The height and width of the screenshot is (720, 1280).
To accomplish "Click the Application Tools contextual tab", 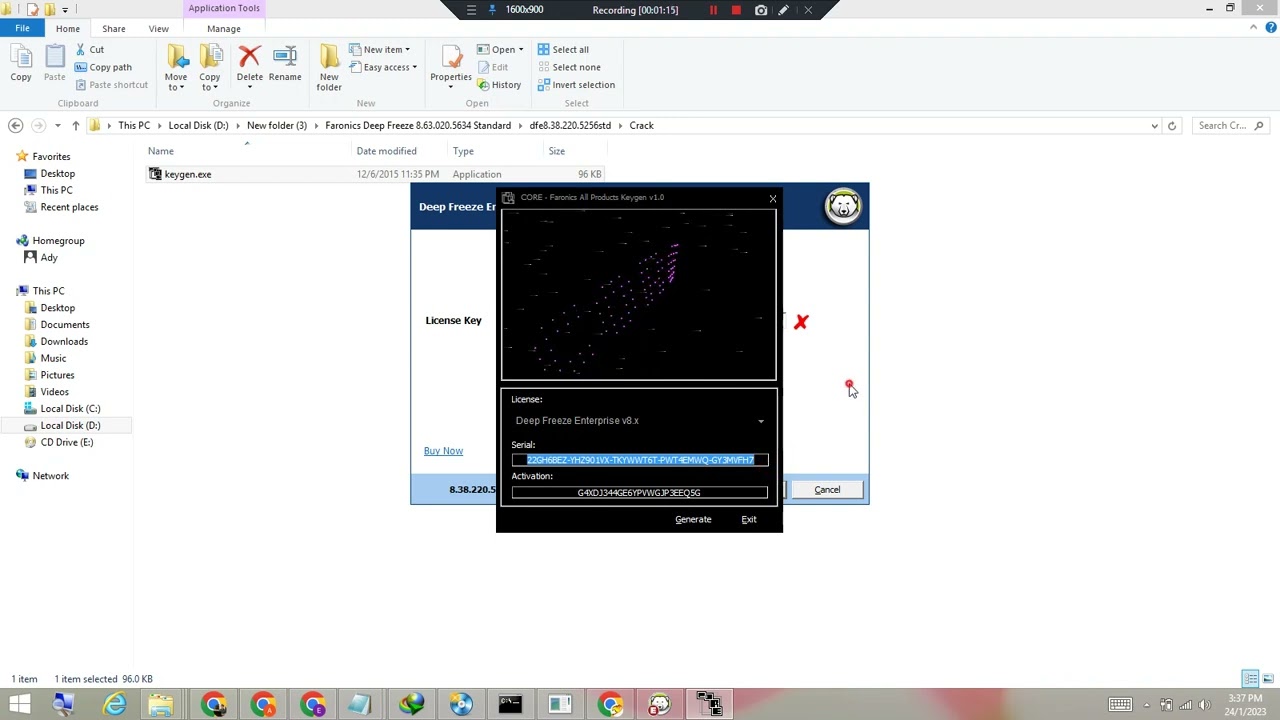I will tap(224, 8).
